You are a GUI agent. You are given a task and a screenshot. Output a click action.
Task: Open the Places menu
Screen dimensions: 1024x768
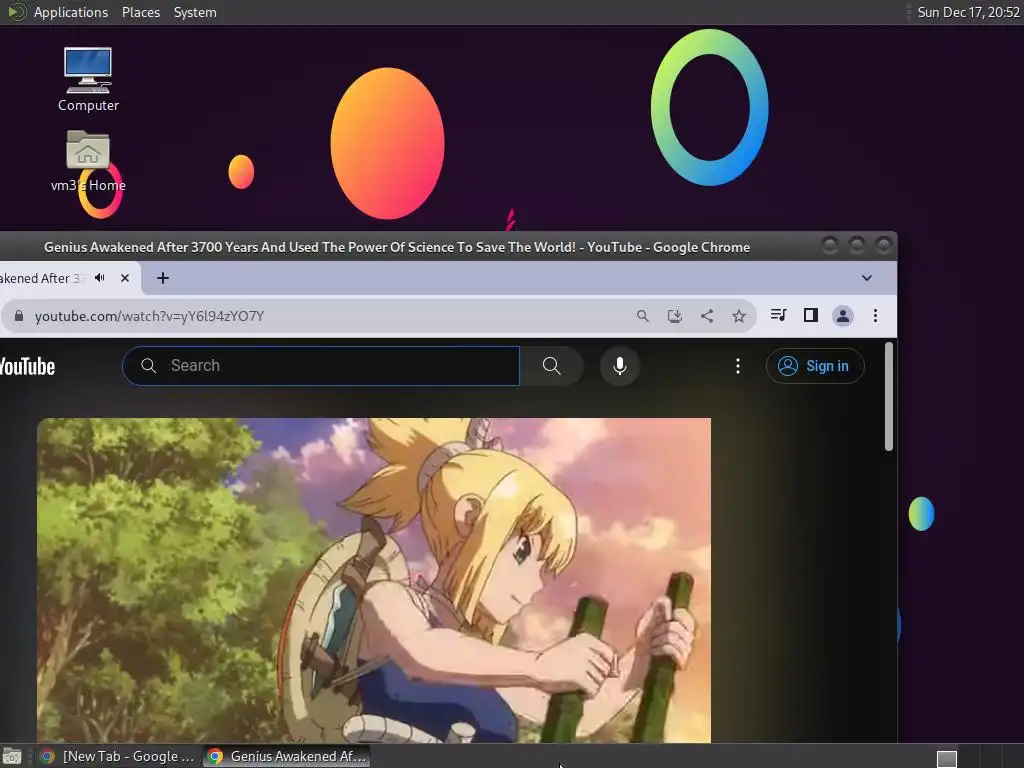140,12
